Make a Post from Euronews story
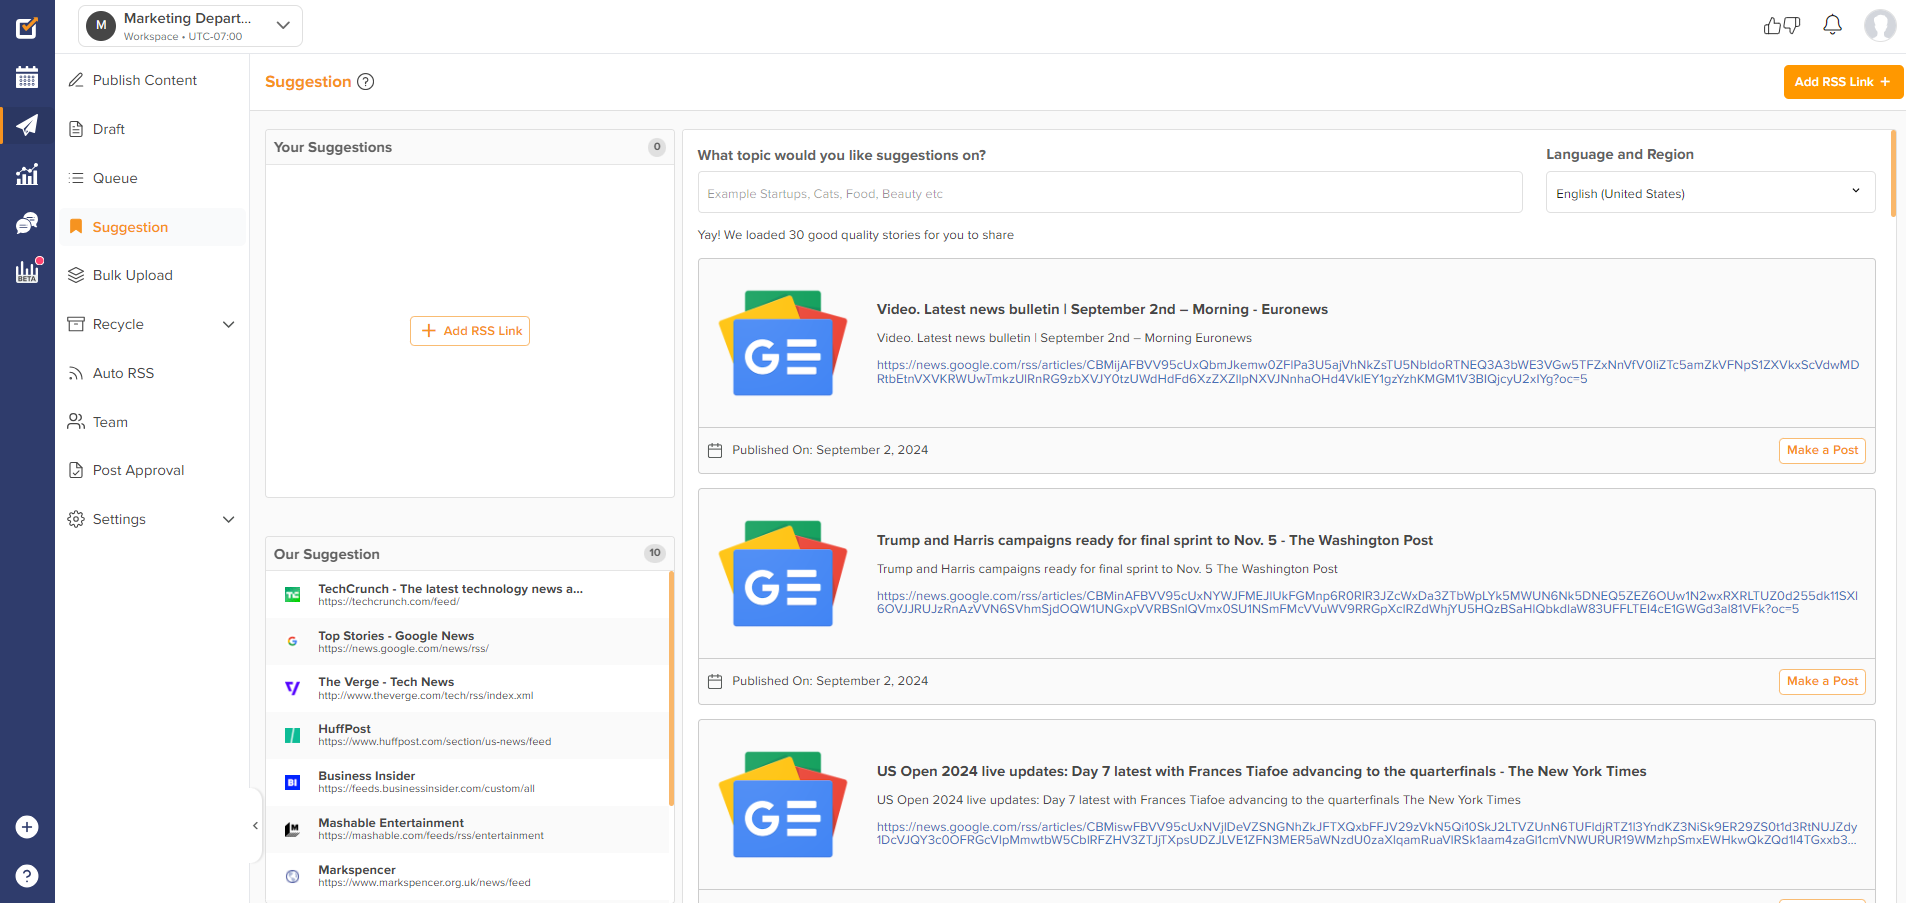1906x903 pixels. 1822,450
